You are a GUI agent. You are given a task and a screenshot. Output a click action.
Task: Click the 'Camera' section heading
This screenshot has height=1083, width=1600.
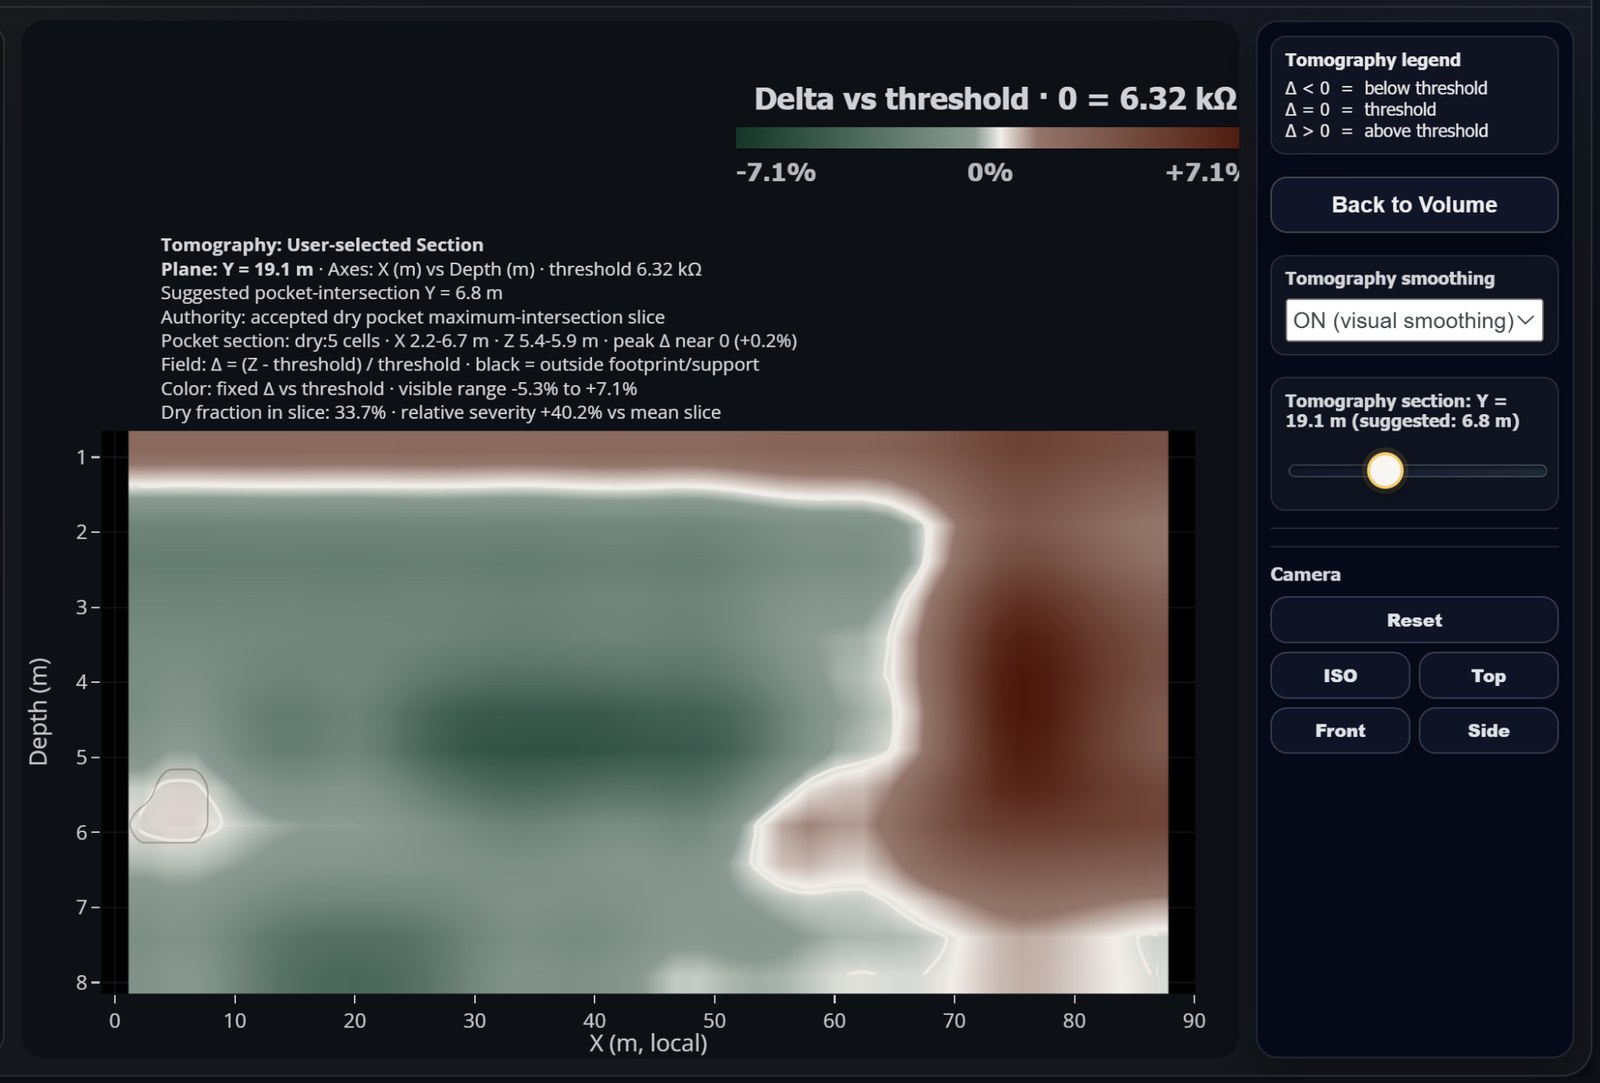point(1305,574)
